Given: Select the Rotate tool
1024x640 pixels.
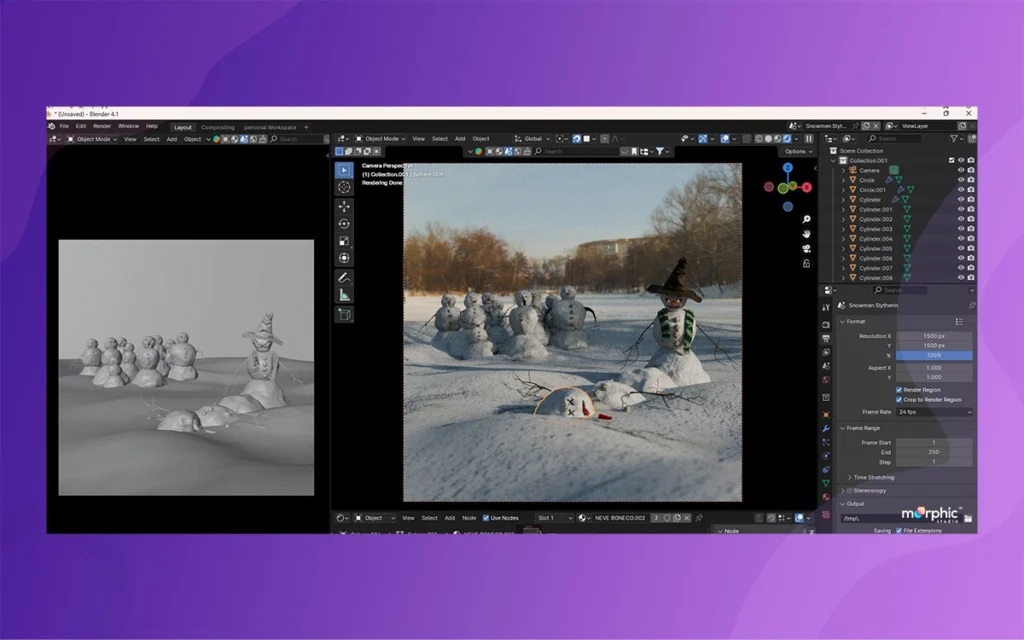Looking at the screenshot, I should pos(344,224).
